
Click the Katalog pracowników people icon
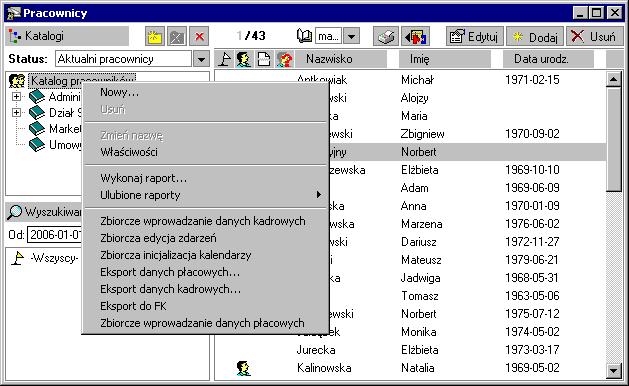[x=17, y=81]
